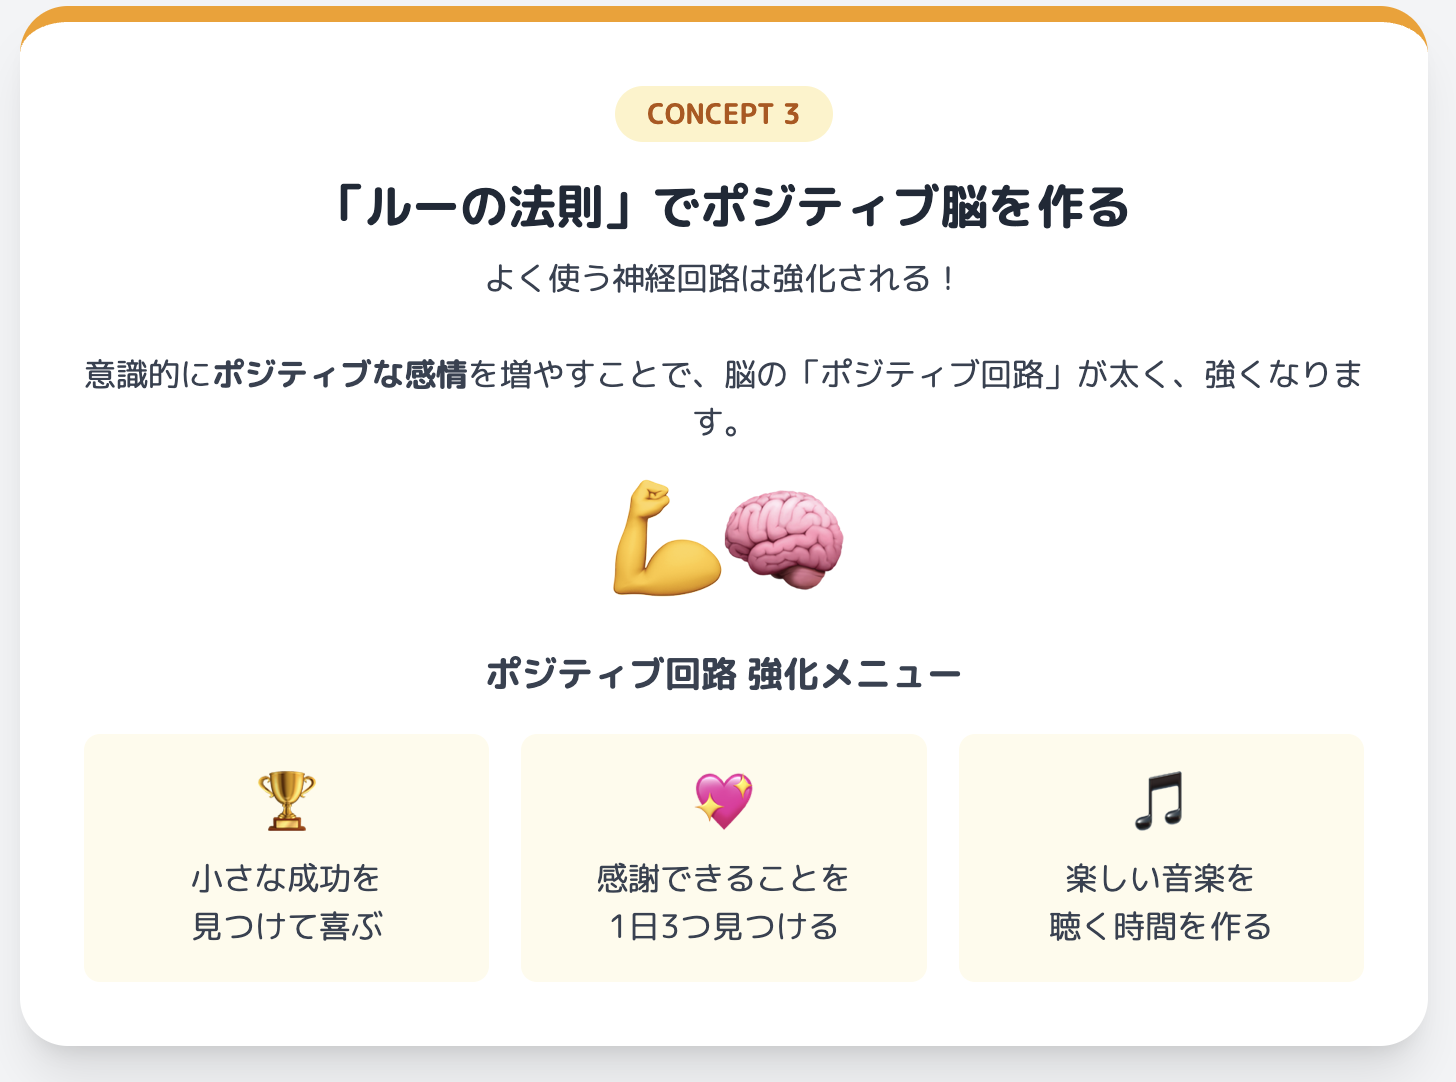Click the text 聴く時間を作る in music card
Image resolution: width=1456 pixels, height=1082 pixels.
pyautogui.click(x=1160, y=926)
